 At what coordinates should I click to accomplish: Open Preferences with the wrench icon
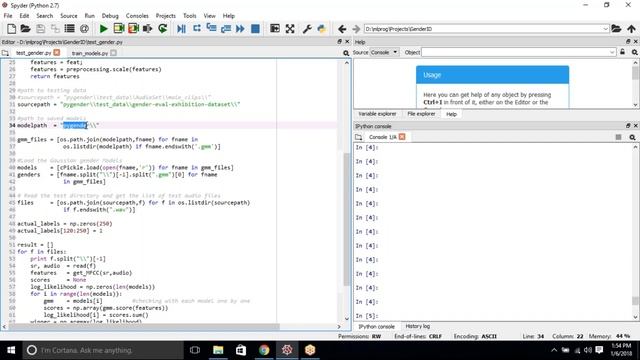(307, 29)
